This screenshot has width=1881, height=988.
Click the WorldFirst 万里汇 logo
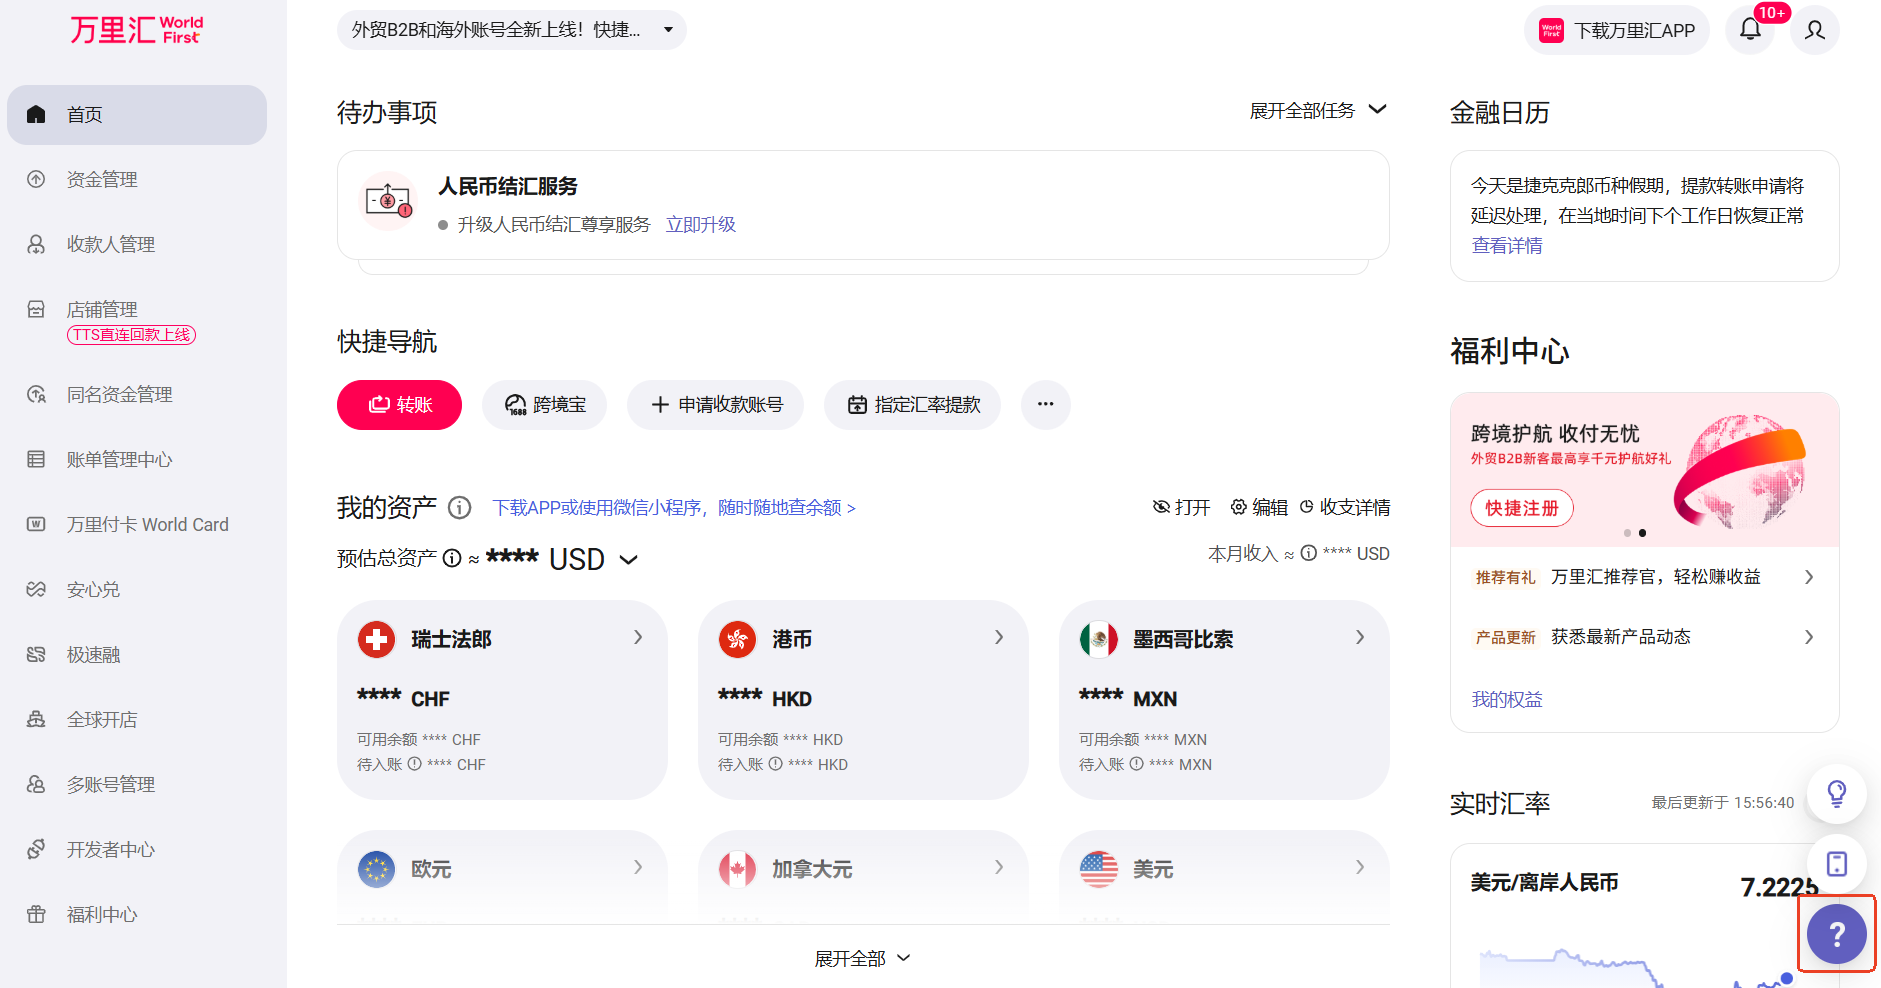(136, 30)
